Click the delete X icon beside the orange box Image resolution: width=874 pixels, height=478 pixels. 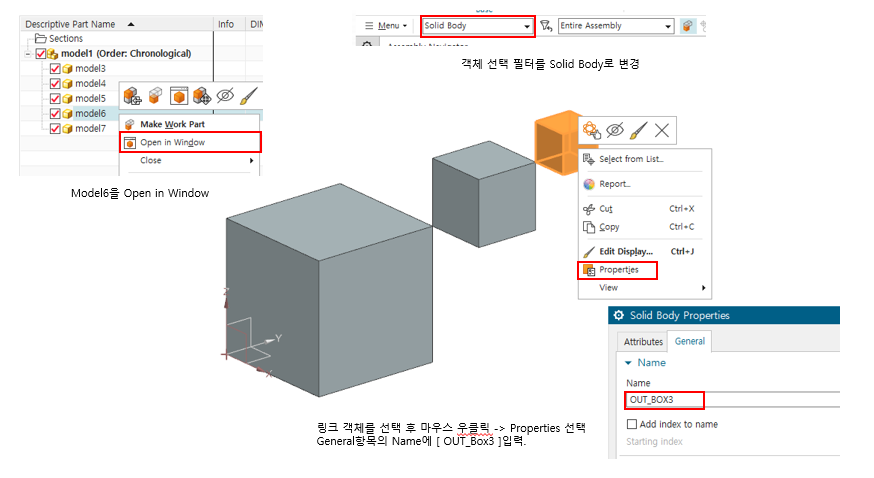point(662,129)
